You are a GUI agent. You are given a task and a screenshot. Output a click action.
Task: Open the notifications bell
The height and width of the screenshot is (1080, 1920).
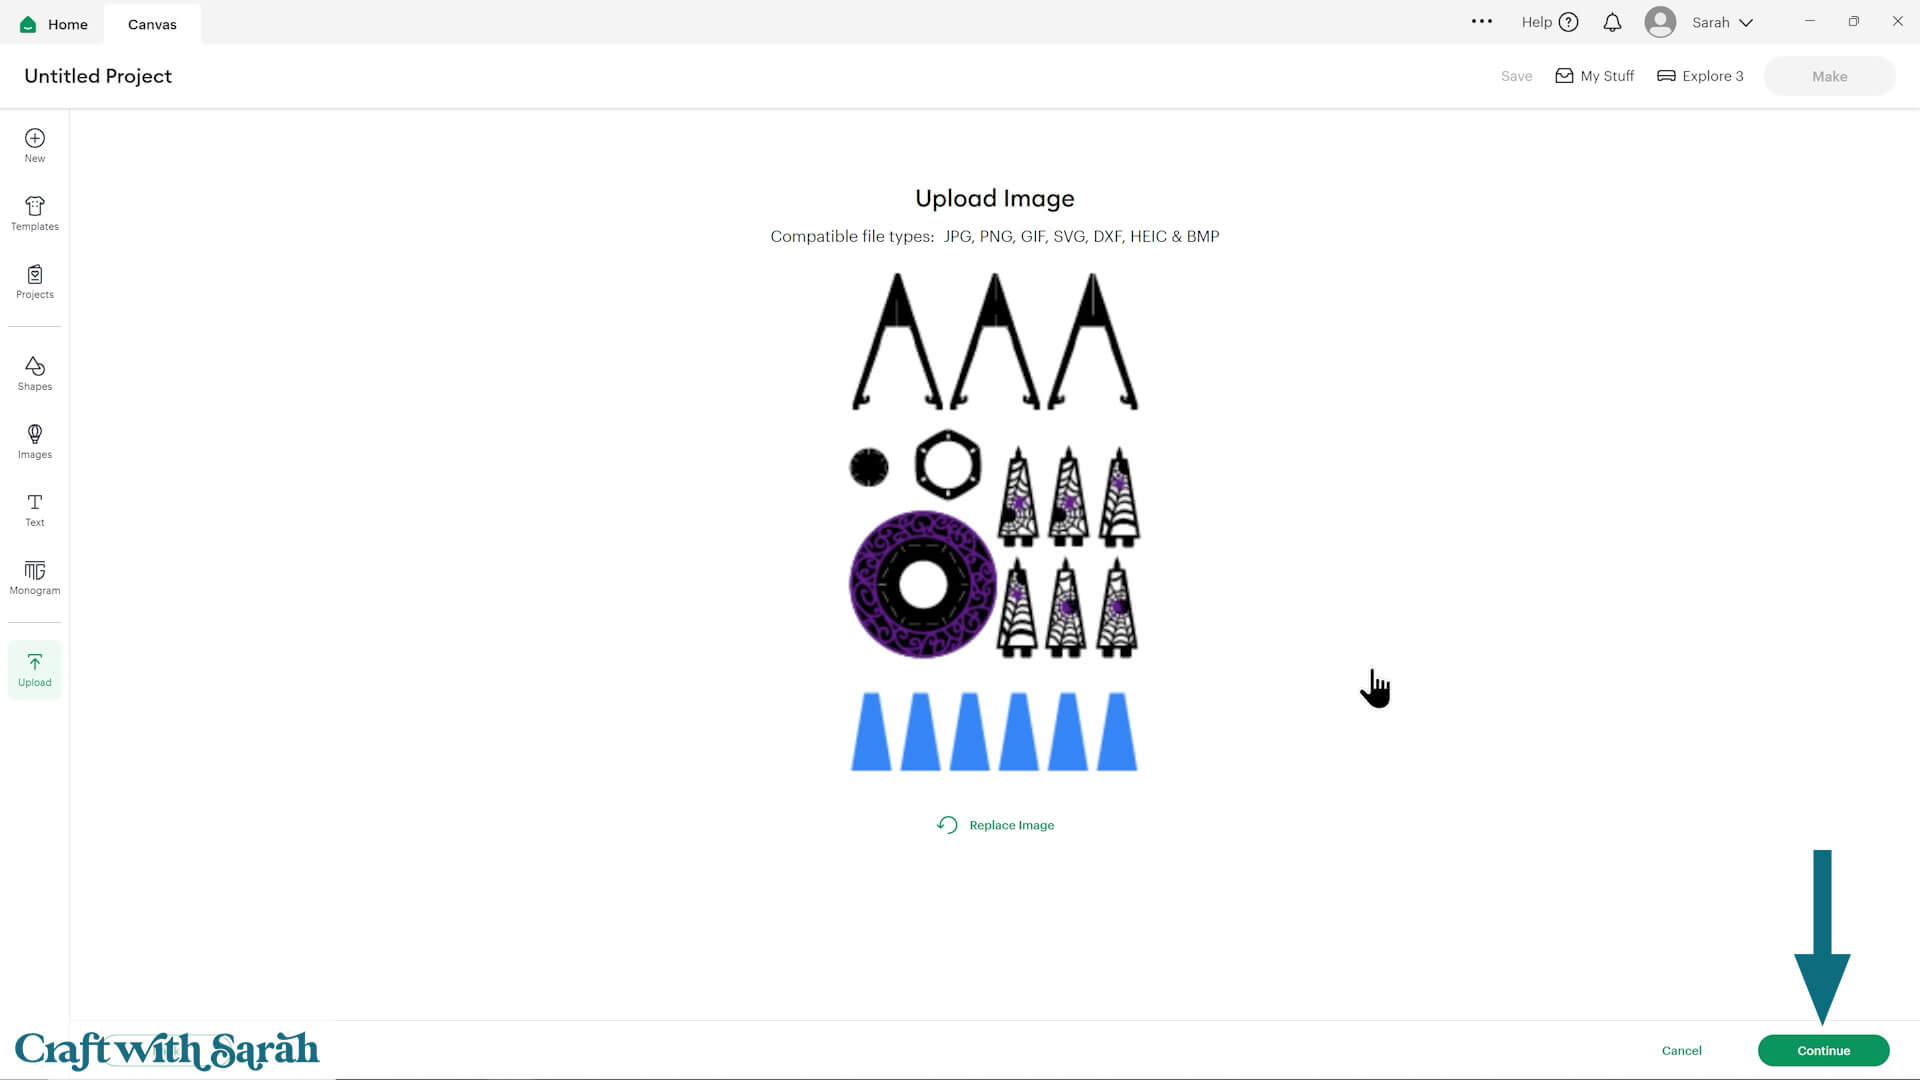1612,22
